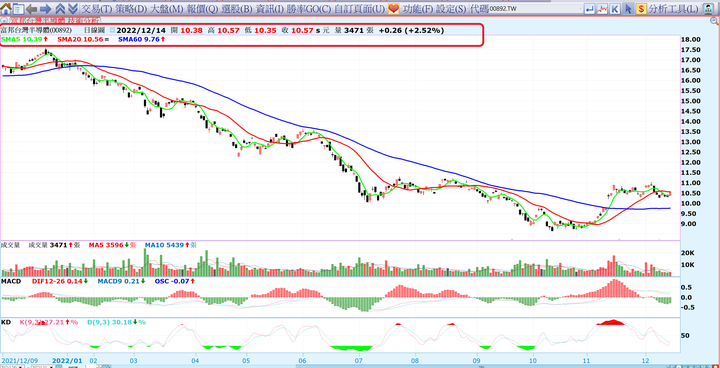This screenshot has height=368, width=720.
Task: Click the KD panel title
Action: point(6,323)
